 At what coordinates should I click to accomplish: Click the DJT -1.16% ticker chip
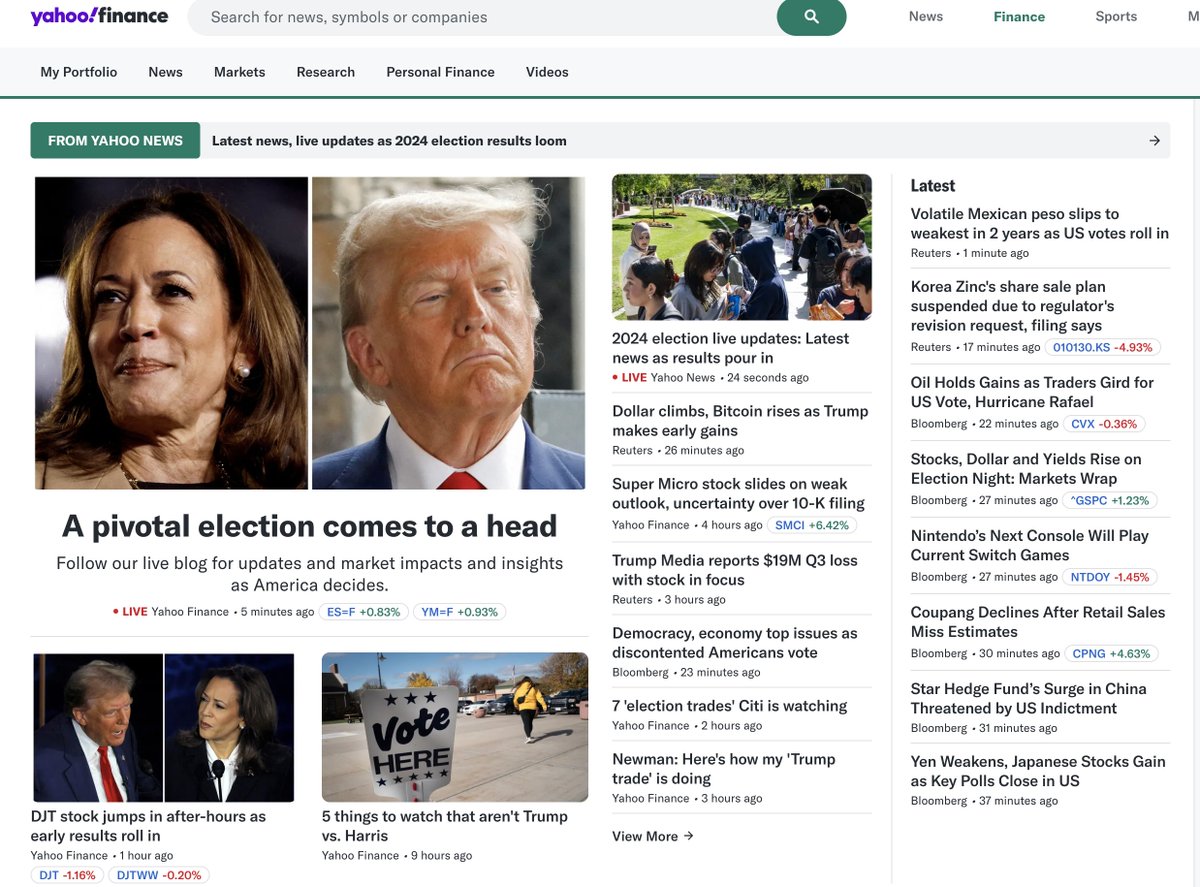[x=67, y=875]
